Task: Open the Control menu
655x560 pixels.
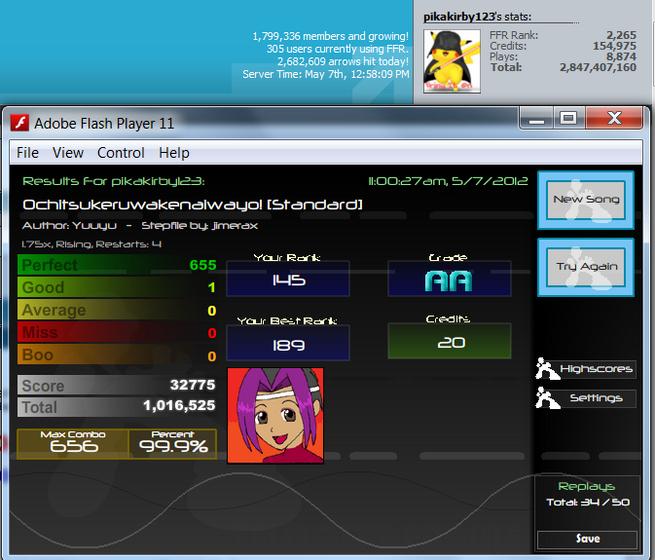Action: [x=121, y=153]
